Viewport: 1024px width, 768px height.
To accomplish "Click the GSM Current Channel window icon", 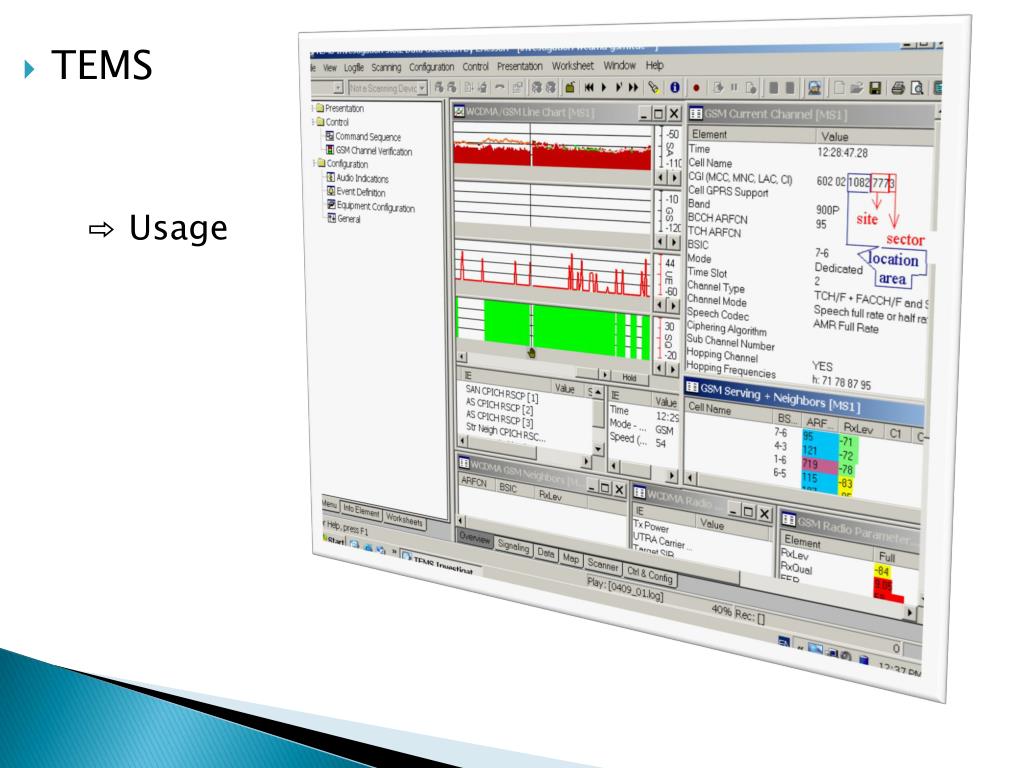I will point(696,113).
